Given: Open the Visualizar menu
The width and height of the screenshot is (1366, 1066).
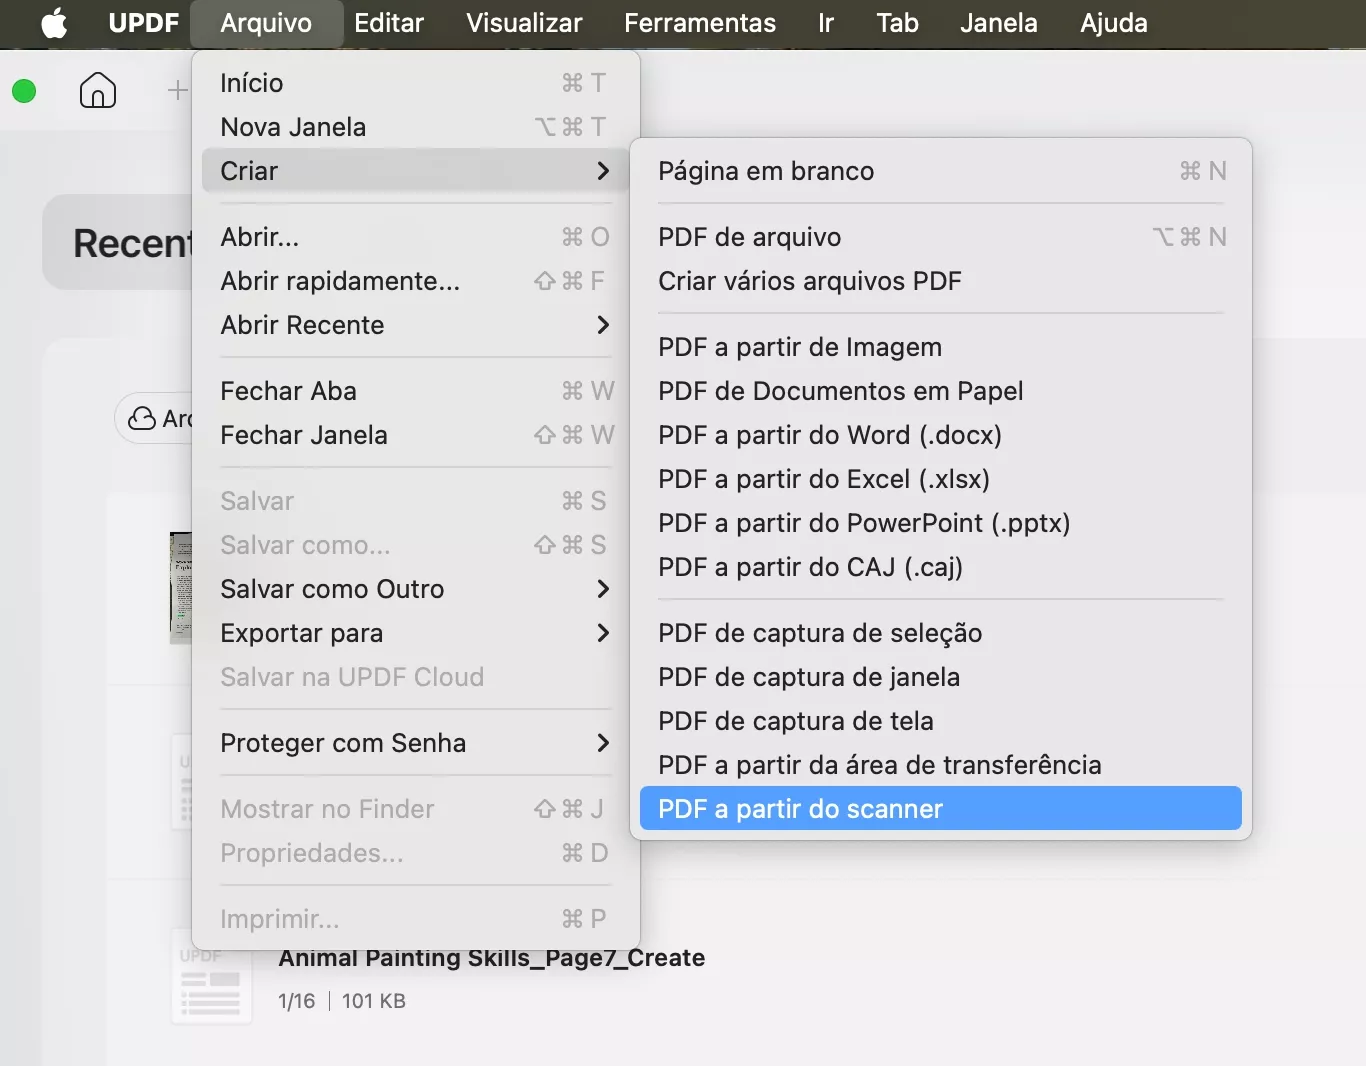Looking at the screenshot, I should (524, 23).
